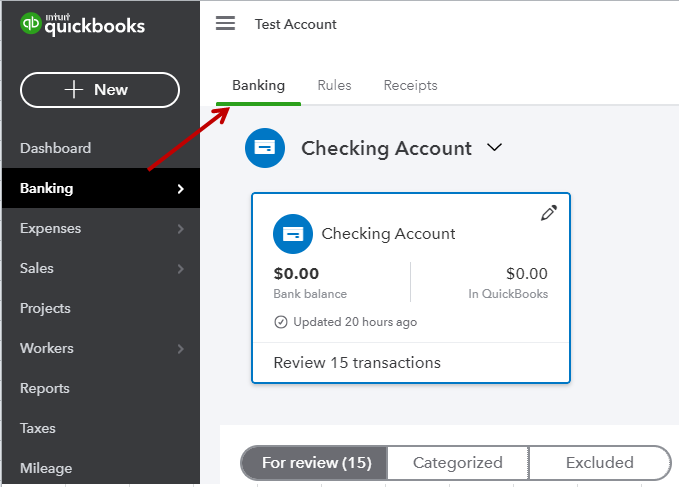The image size is (679, 487).
Task: Click the checkmark icon next to Updated 20 hours ago
Action: pyautogui.click(x=281, y=322)
